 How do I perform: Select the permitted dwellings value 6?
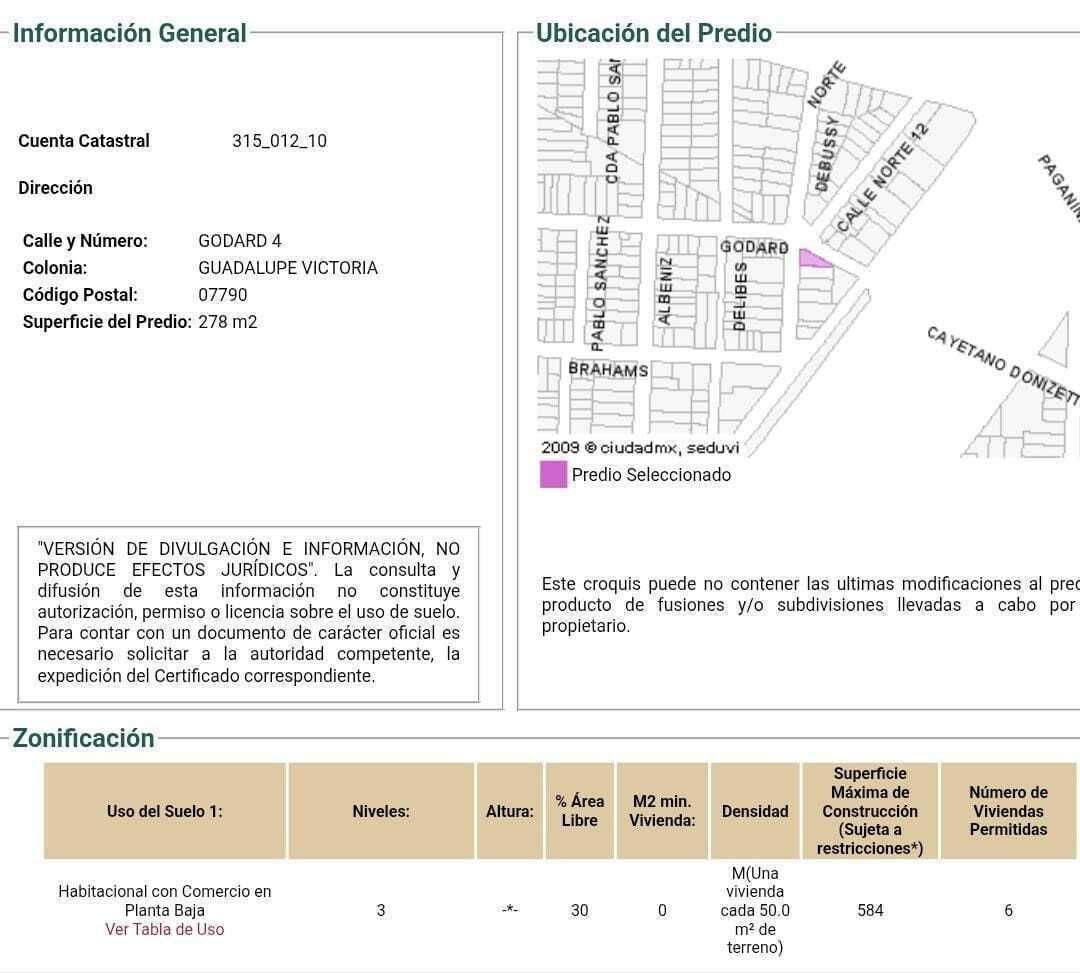[x=1008, y=910]
